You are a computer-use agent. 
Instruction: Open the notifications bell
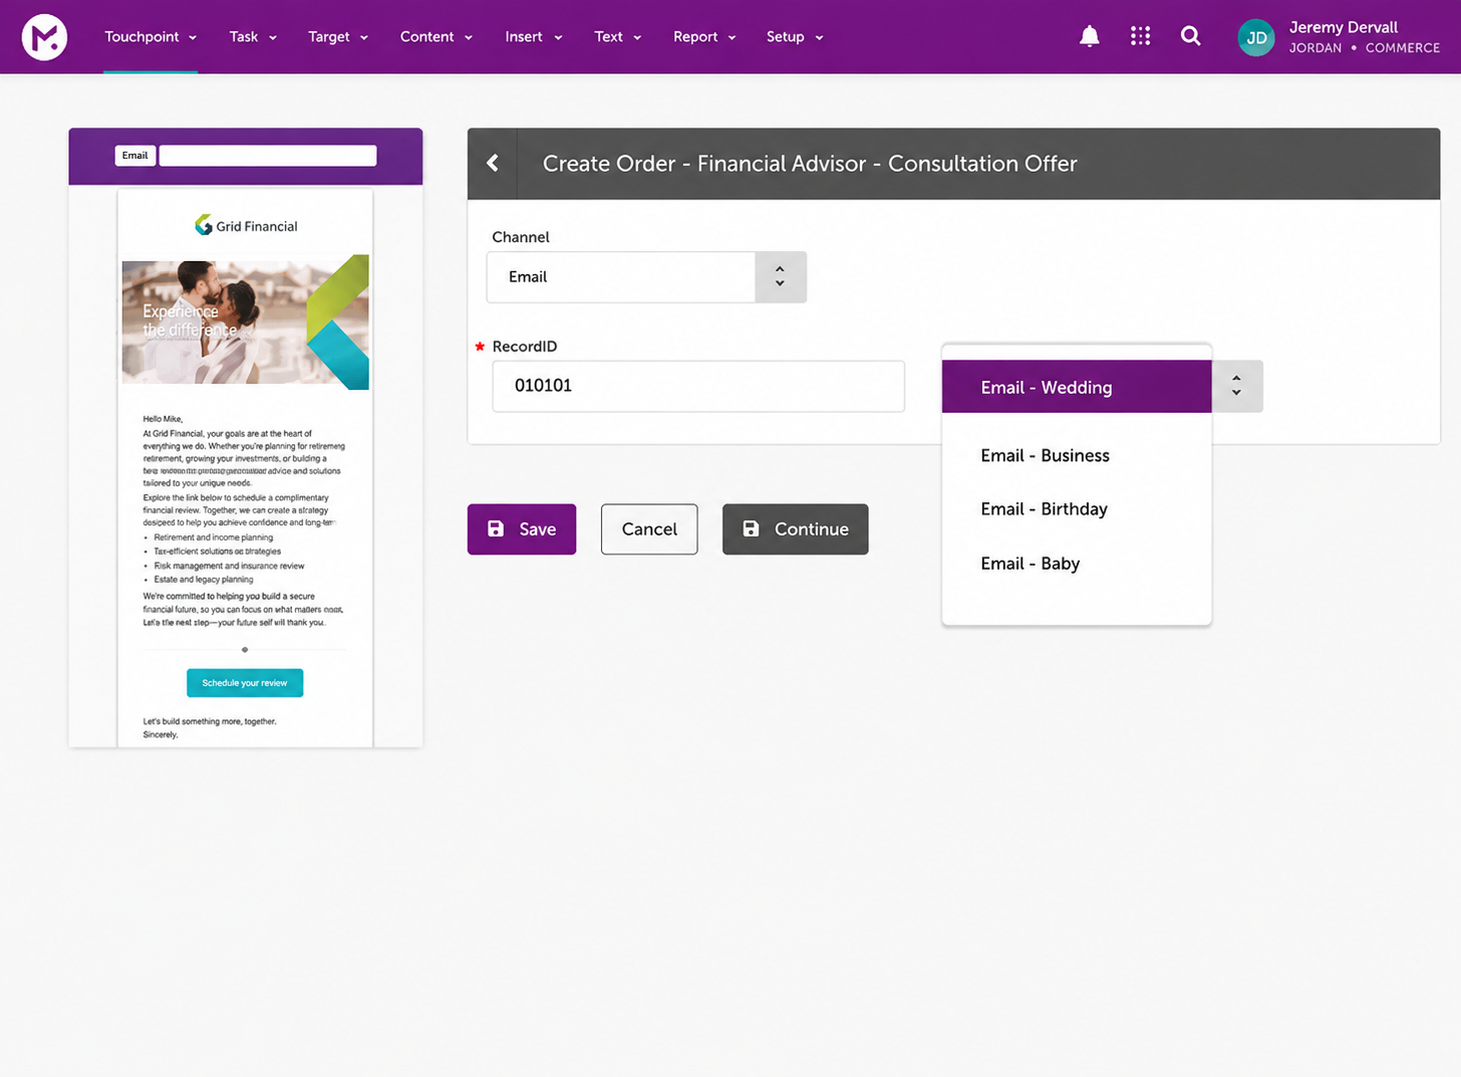(1089, 37)
